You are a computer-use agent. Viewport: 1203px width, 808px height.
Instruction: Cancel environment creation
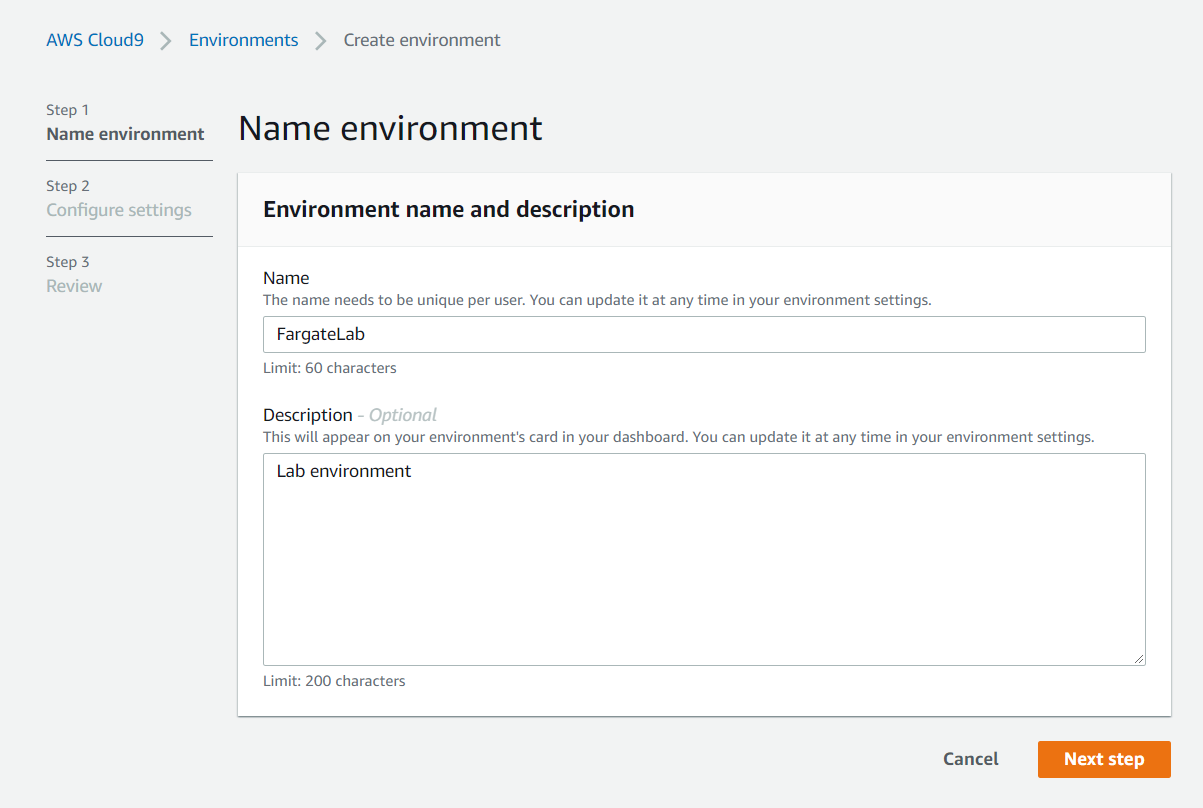click(x=971, y=759)
